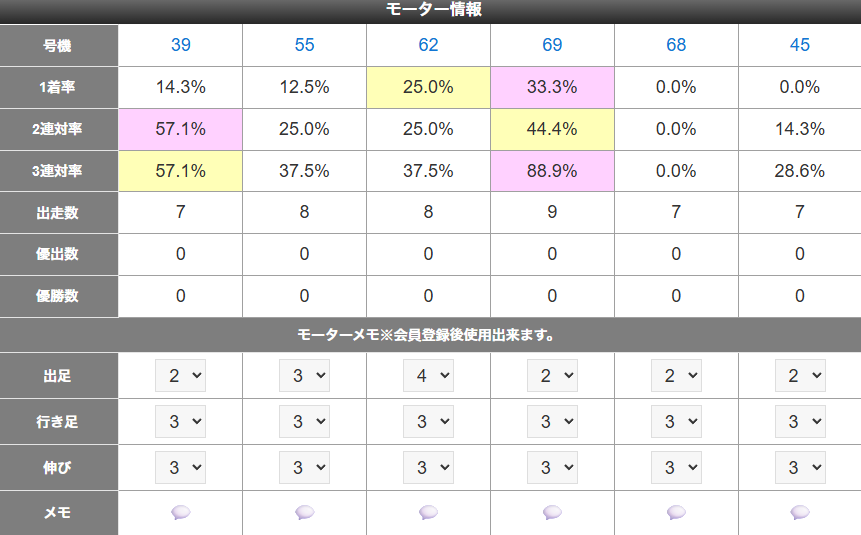Viewport: 861px width, 535px height.
Task: Expand the 行き足 dropdown for motor 68
Action: coord(676,421)
